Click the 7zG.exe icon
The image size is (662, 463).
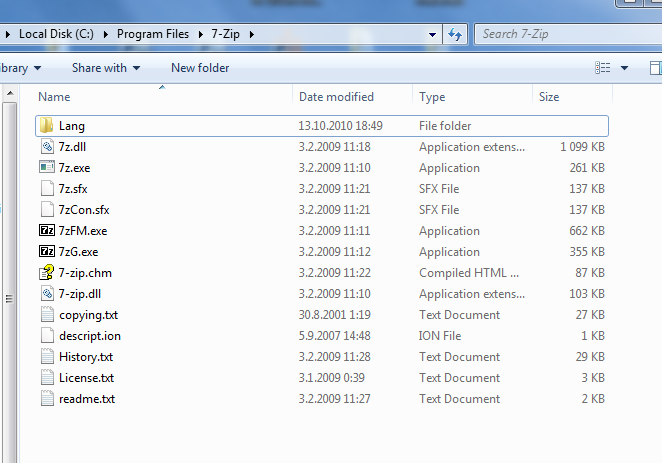point(47,252)
